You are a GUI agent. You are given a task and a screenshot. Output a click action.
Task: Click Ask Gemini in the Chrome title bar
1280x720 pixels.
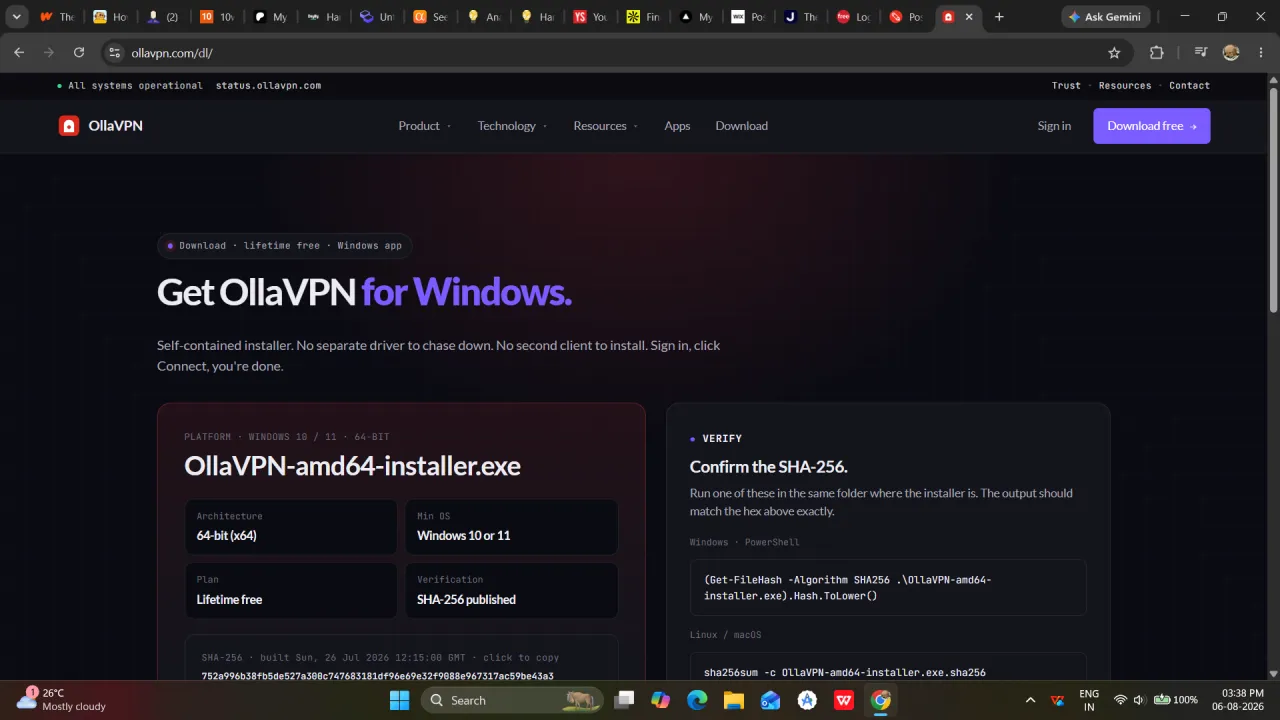(x=1105, y=17)
